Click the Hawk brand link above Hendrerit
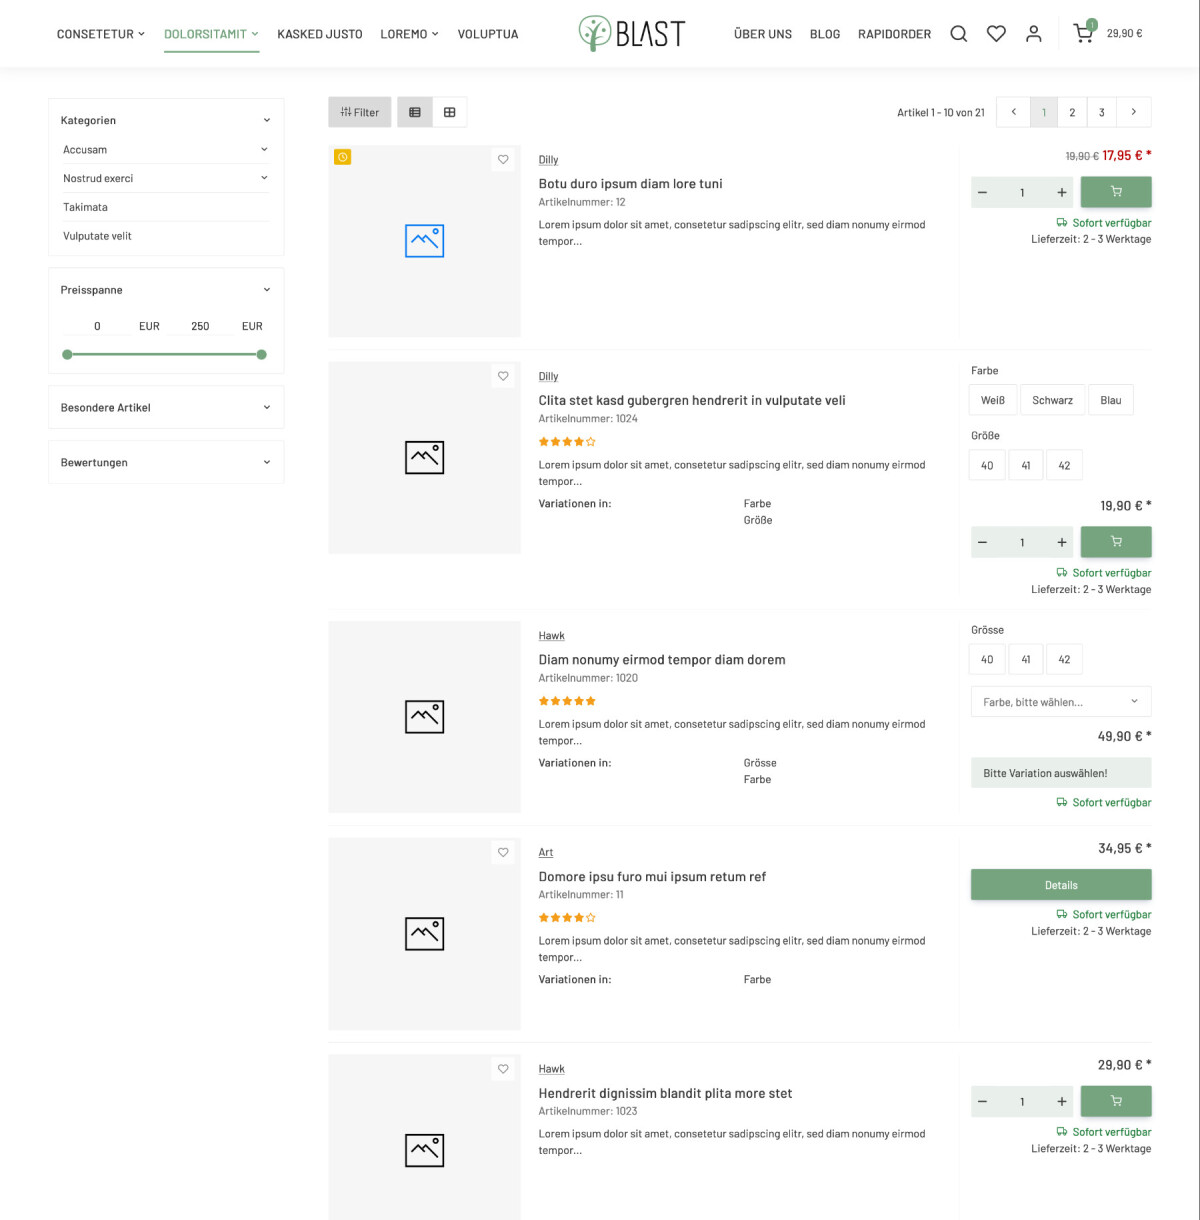 pyautogui.click(x=551, y=1069)
